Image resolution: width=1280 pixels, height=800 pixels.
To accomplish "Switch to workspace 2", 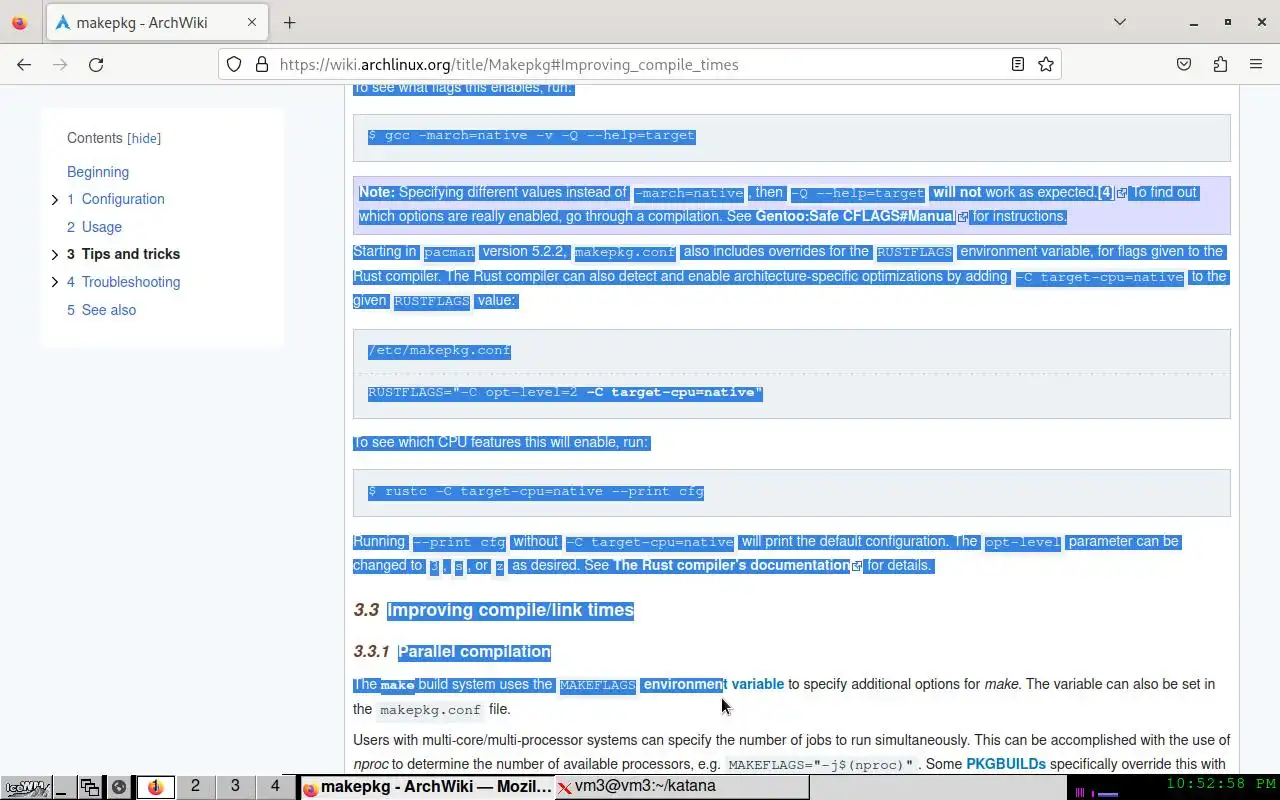I will pyautogui.click(x=195, y=786).
